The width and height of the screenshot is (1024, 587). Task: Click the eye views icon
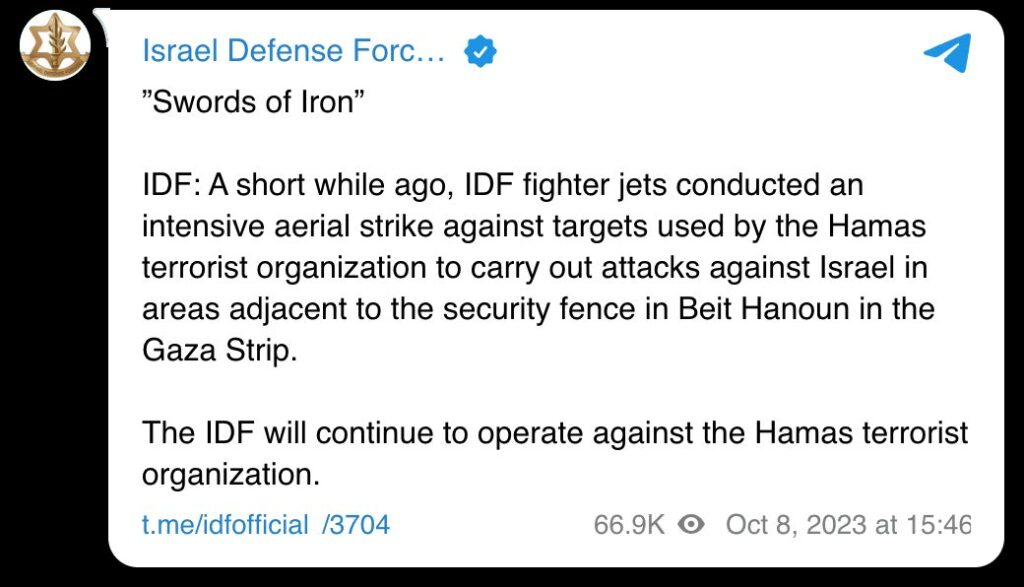(691, 524)
